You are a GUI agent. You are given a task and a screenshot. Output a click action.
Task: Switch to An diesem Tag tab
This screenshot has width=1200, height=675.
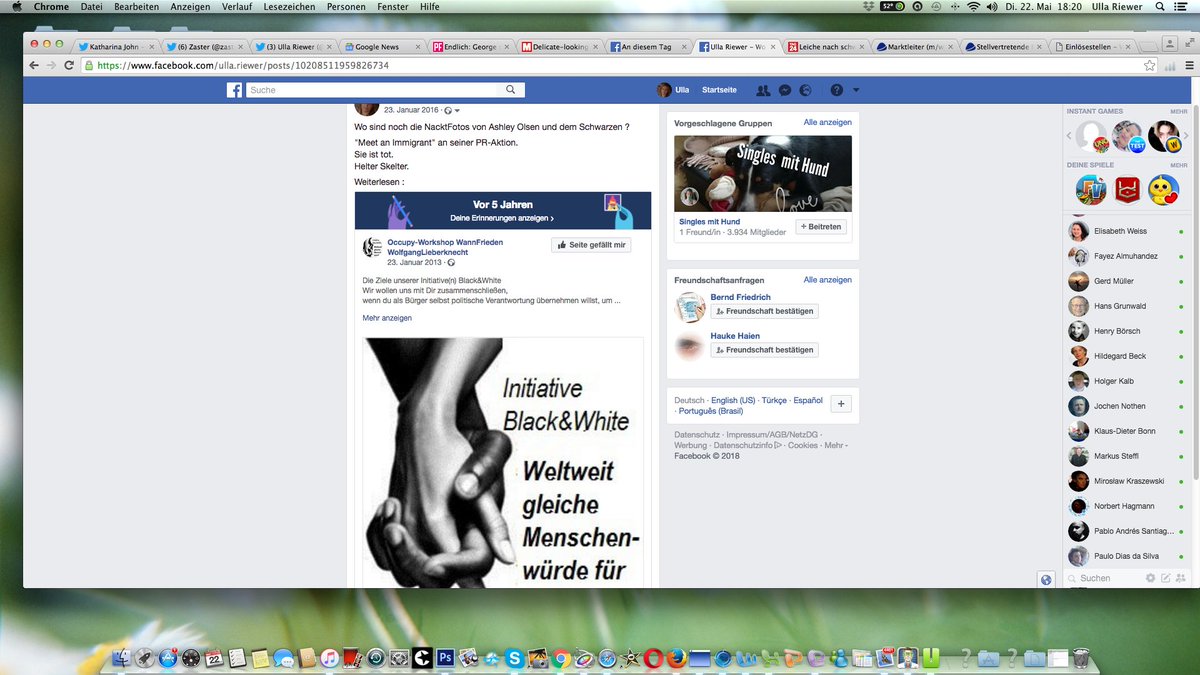[649, 46]
